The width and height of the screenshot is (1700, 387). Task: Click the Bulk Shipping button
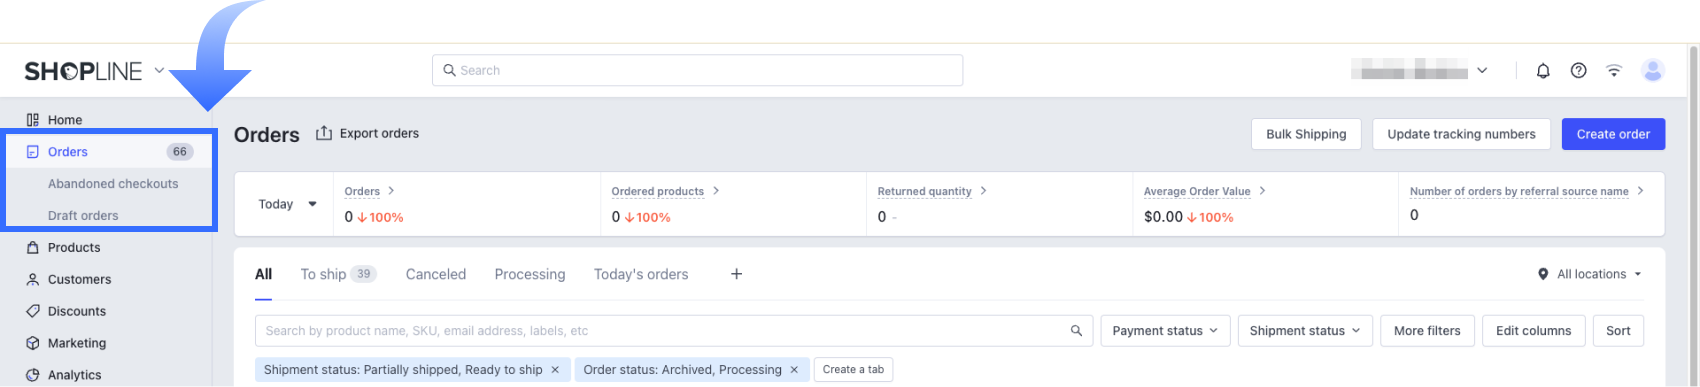coord(1306,134)
